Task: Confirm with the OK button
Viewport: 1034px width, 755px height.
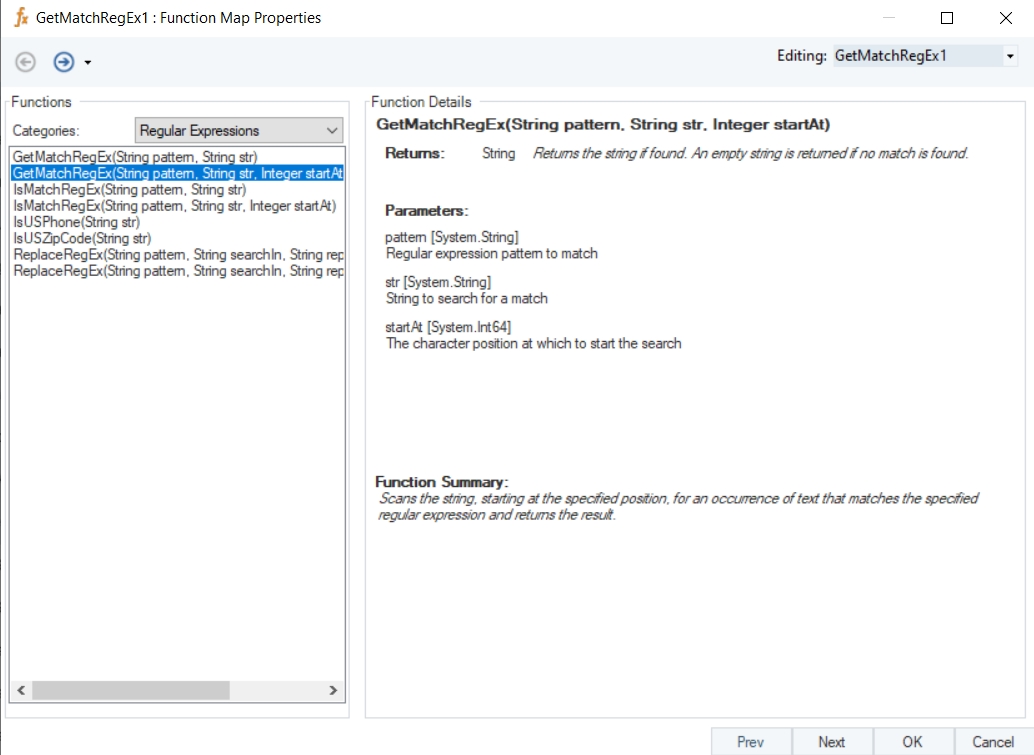Action: [x=912, y=741]
